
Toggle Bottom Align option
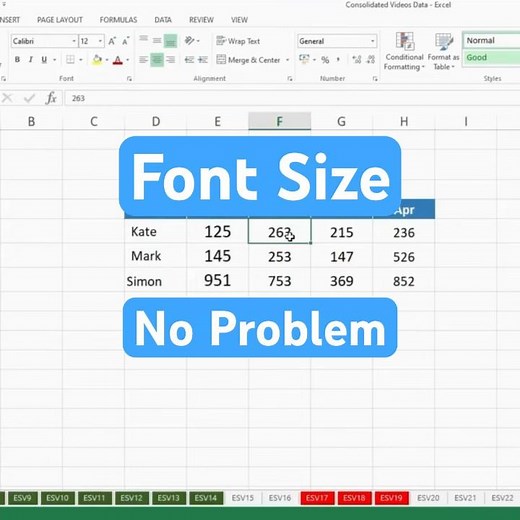pos(170,41)
